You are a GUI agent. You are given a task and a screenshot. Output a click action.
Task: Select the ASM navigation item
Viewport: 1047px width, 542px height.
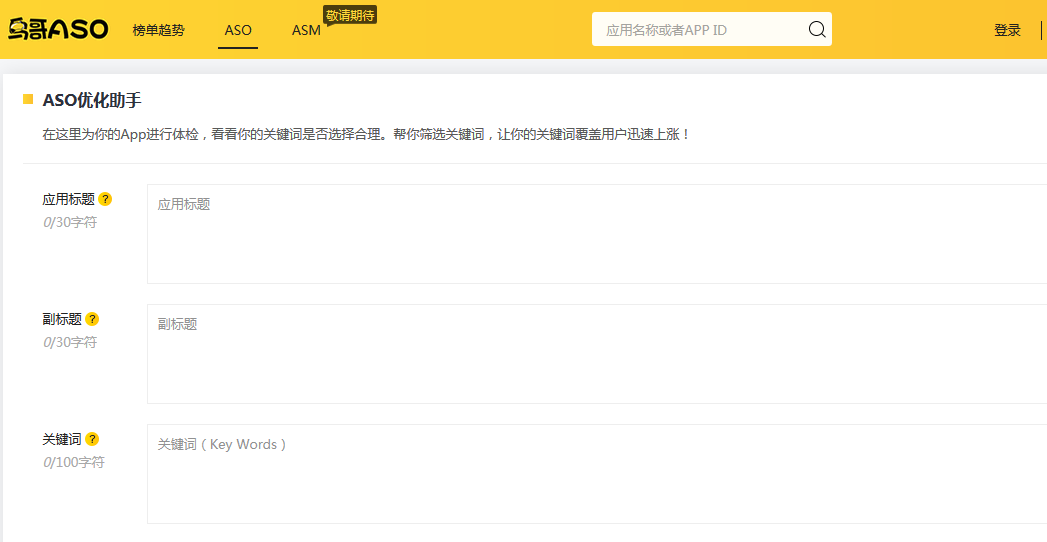tap(306, 30)
